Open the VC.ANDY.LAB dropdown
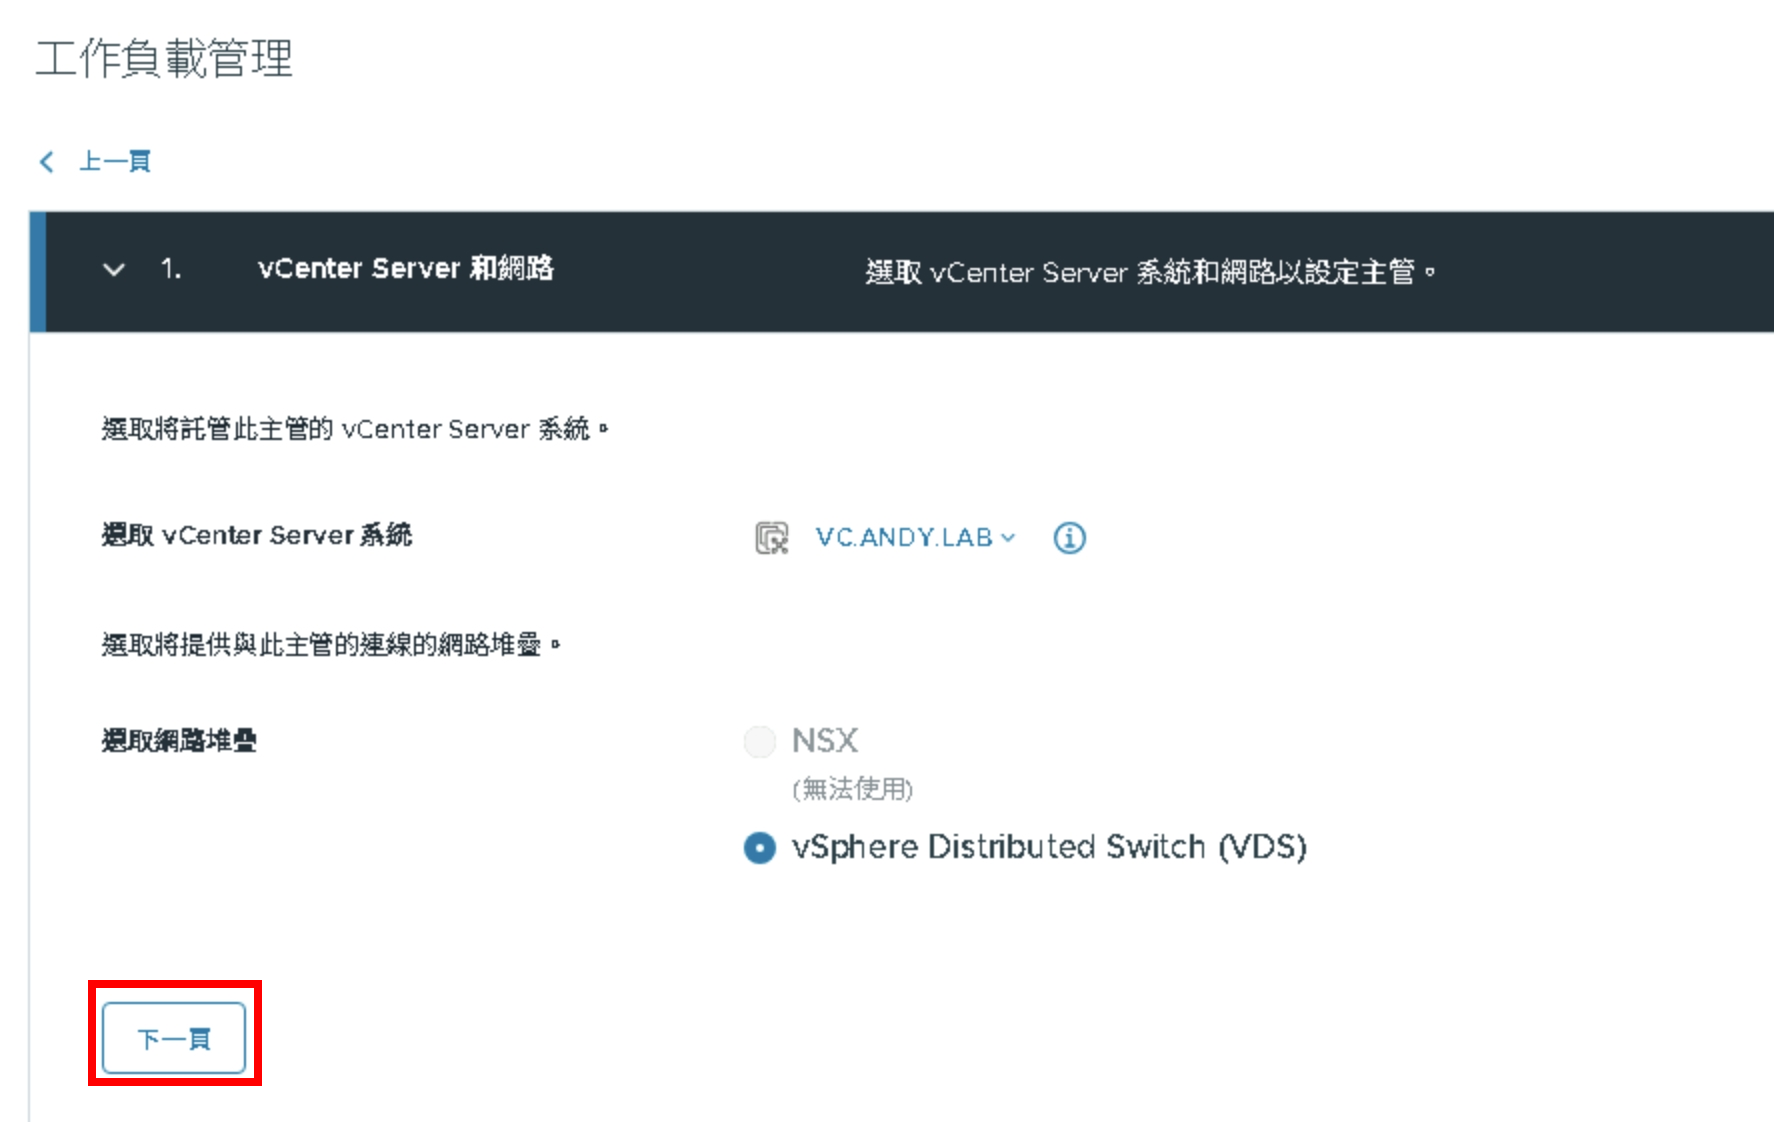This screenshot has height=1122, width=1774. click(x=915, y=537)
